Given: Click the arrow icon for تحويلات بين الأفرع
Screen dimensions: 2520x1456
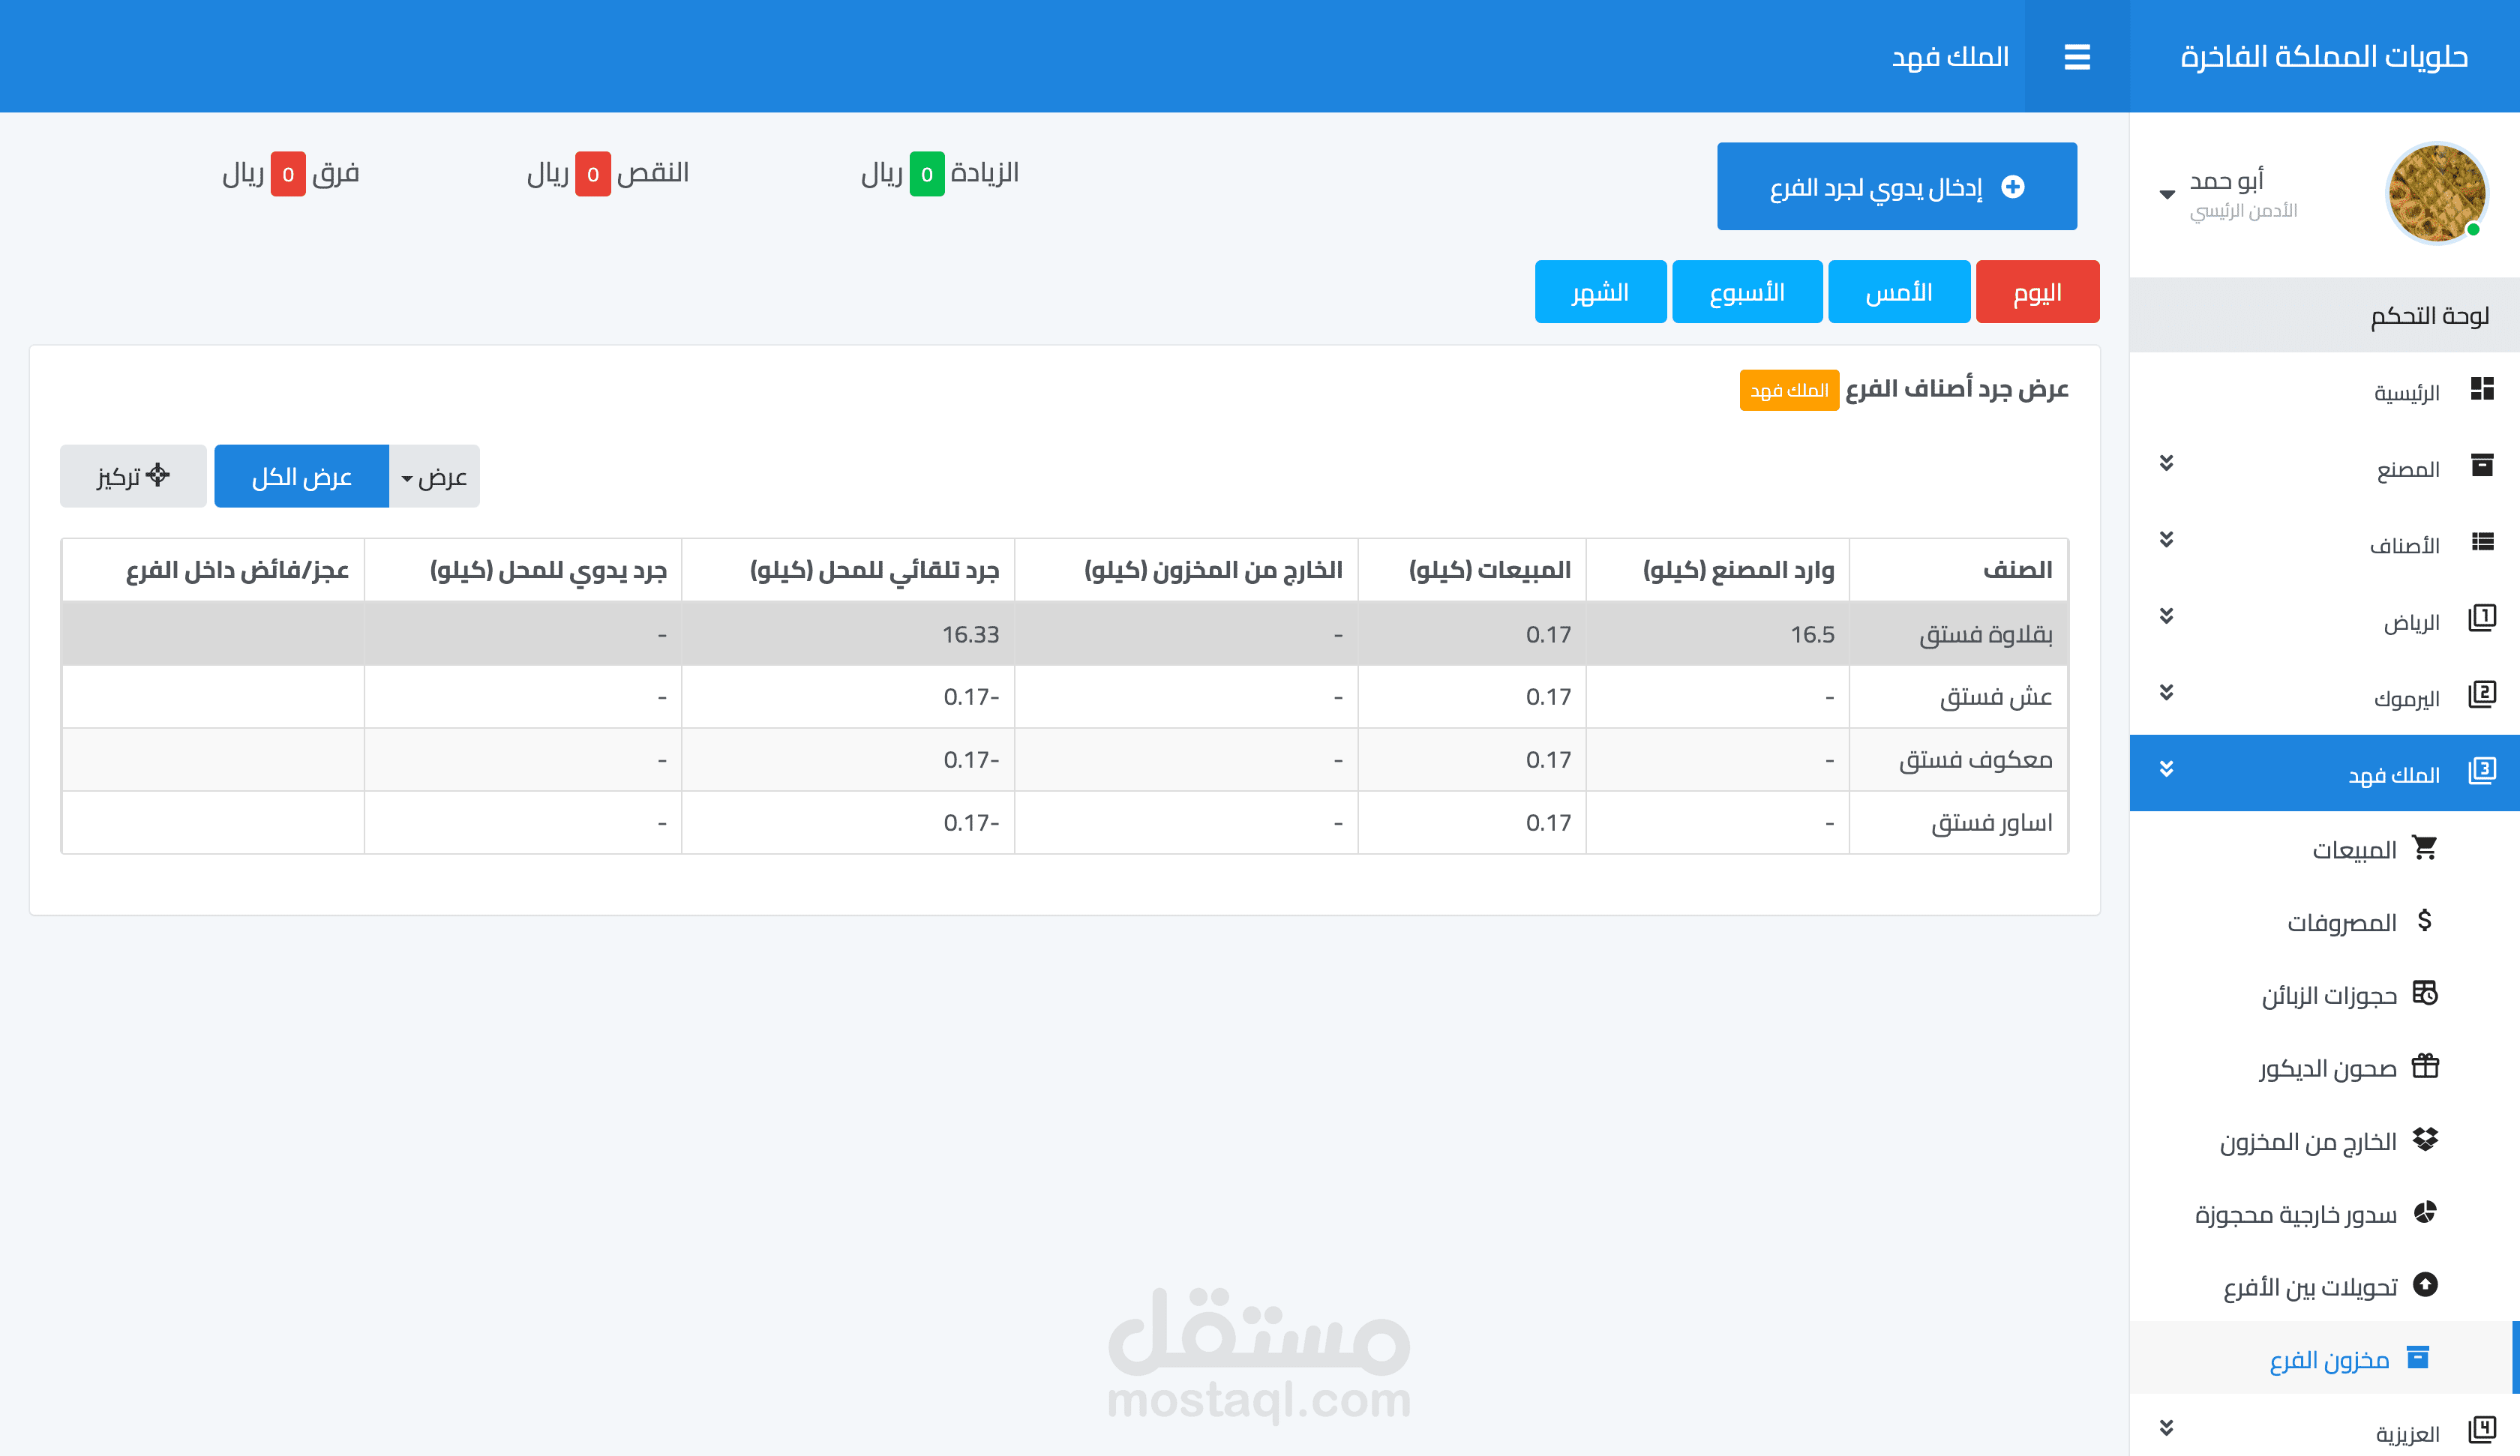Looking at the screenshot, I should pyautogui.click(x=2424, y=1284).
